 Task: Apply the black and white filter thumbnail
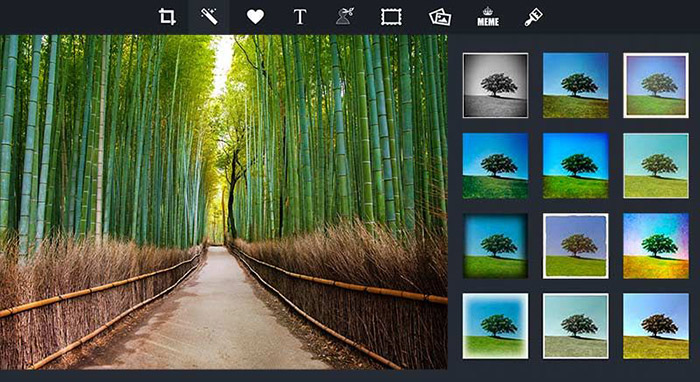(x=496, y=85)
